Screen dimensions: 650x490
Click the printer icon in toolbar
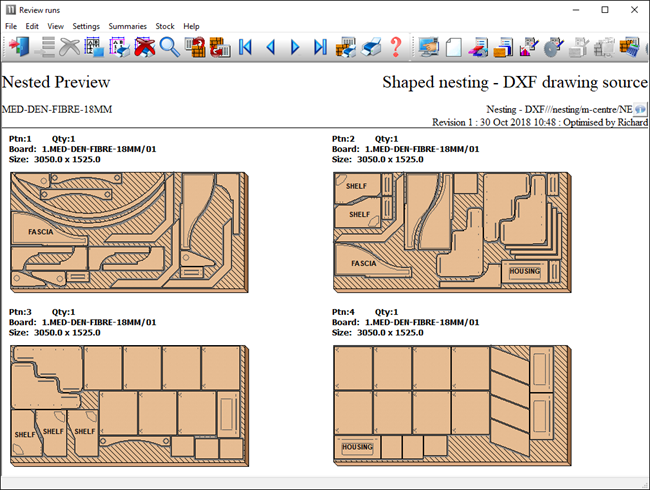coord(371,47)
